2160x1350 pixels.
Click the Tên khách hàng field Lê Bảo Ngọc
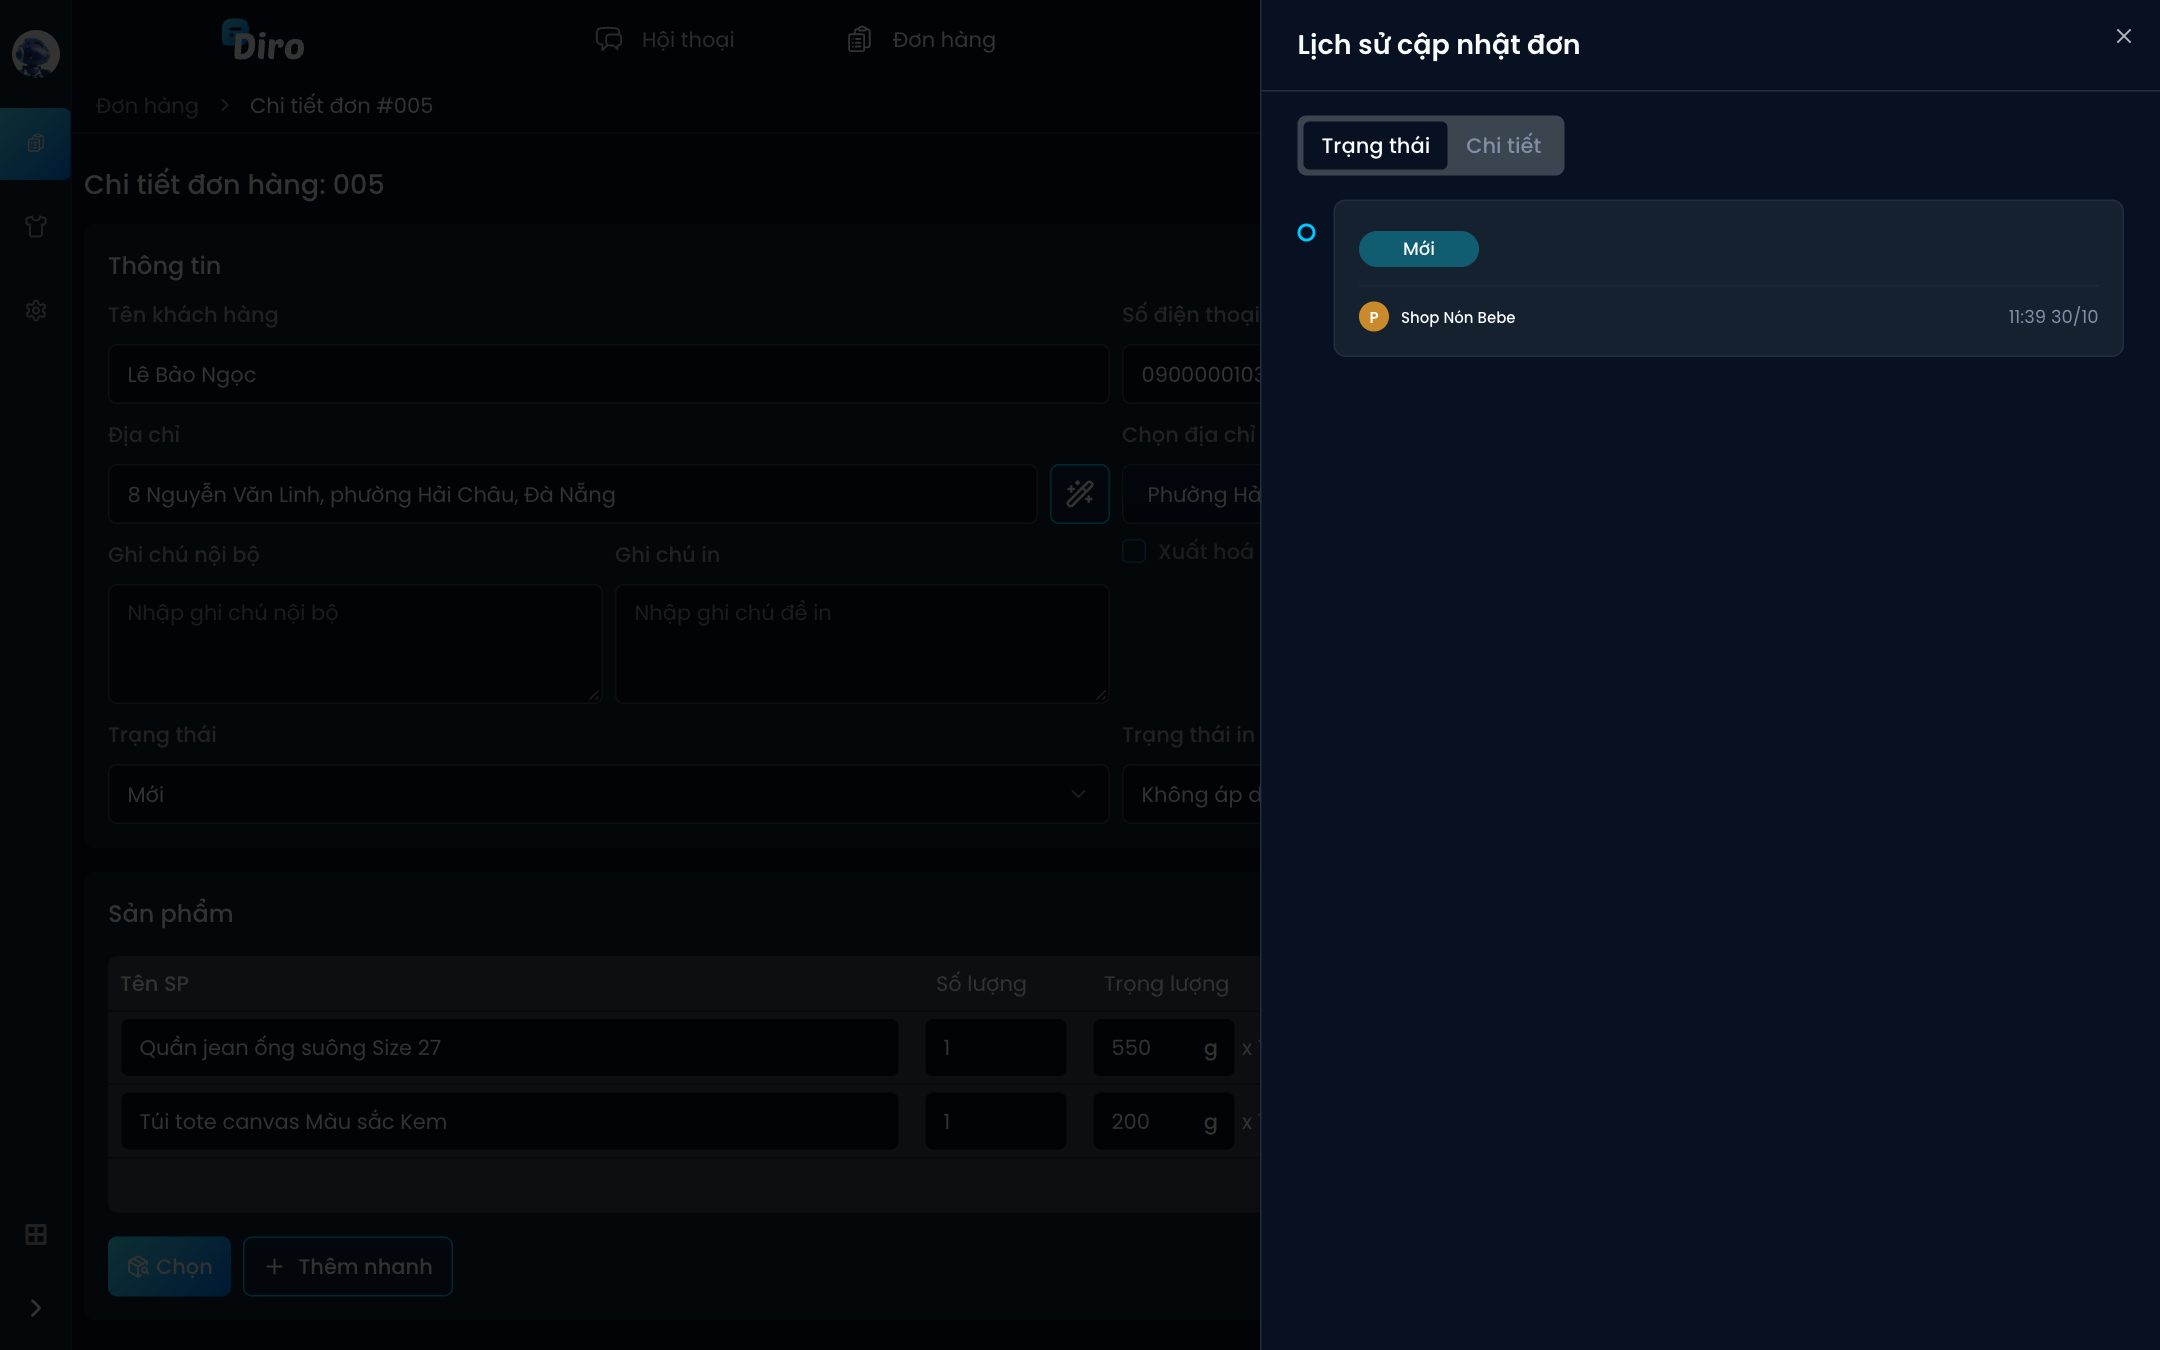[x=608, y=375]
